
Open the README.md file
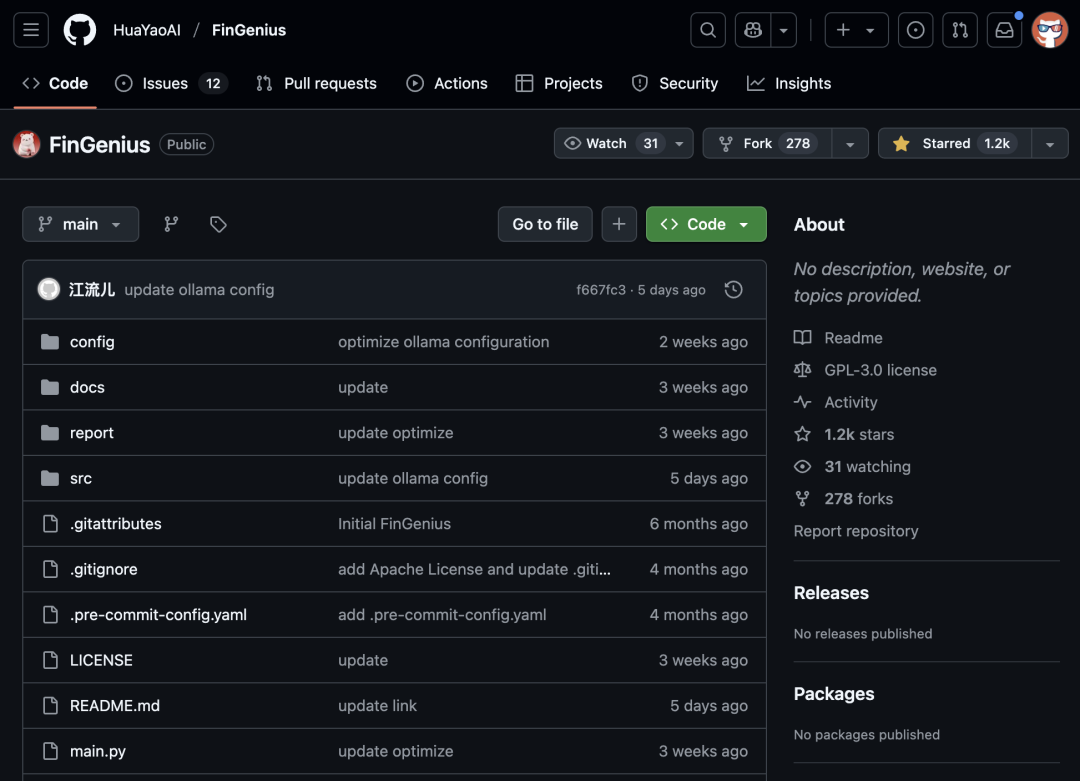(x=115, y=705)
